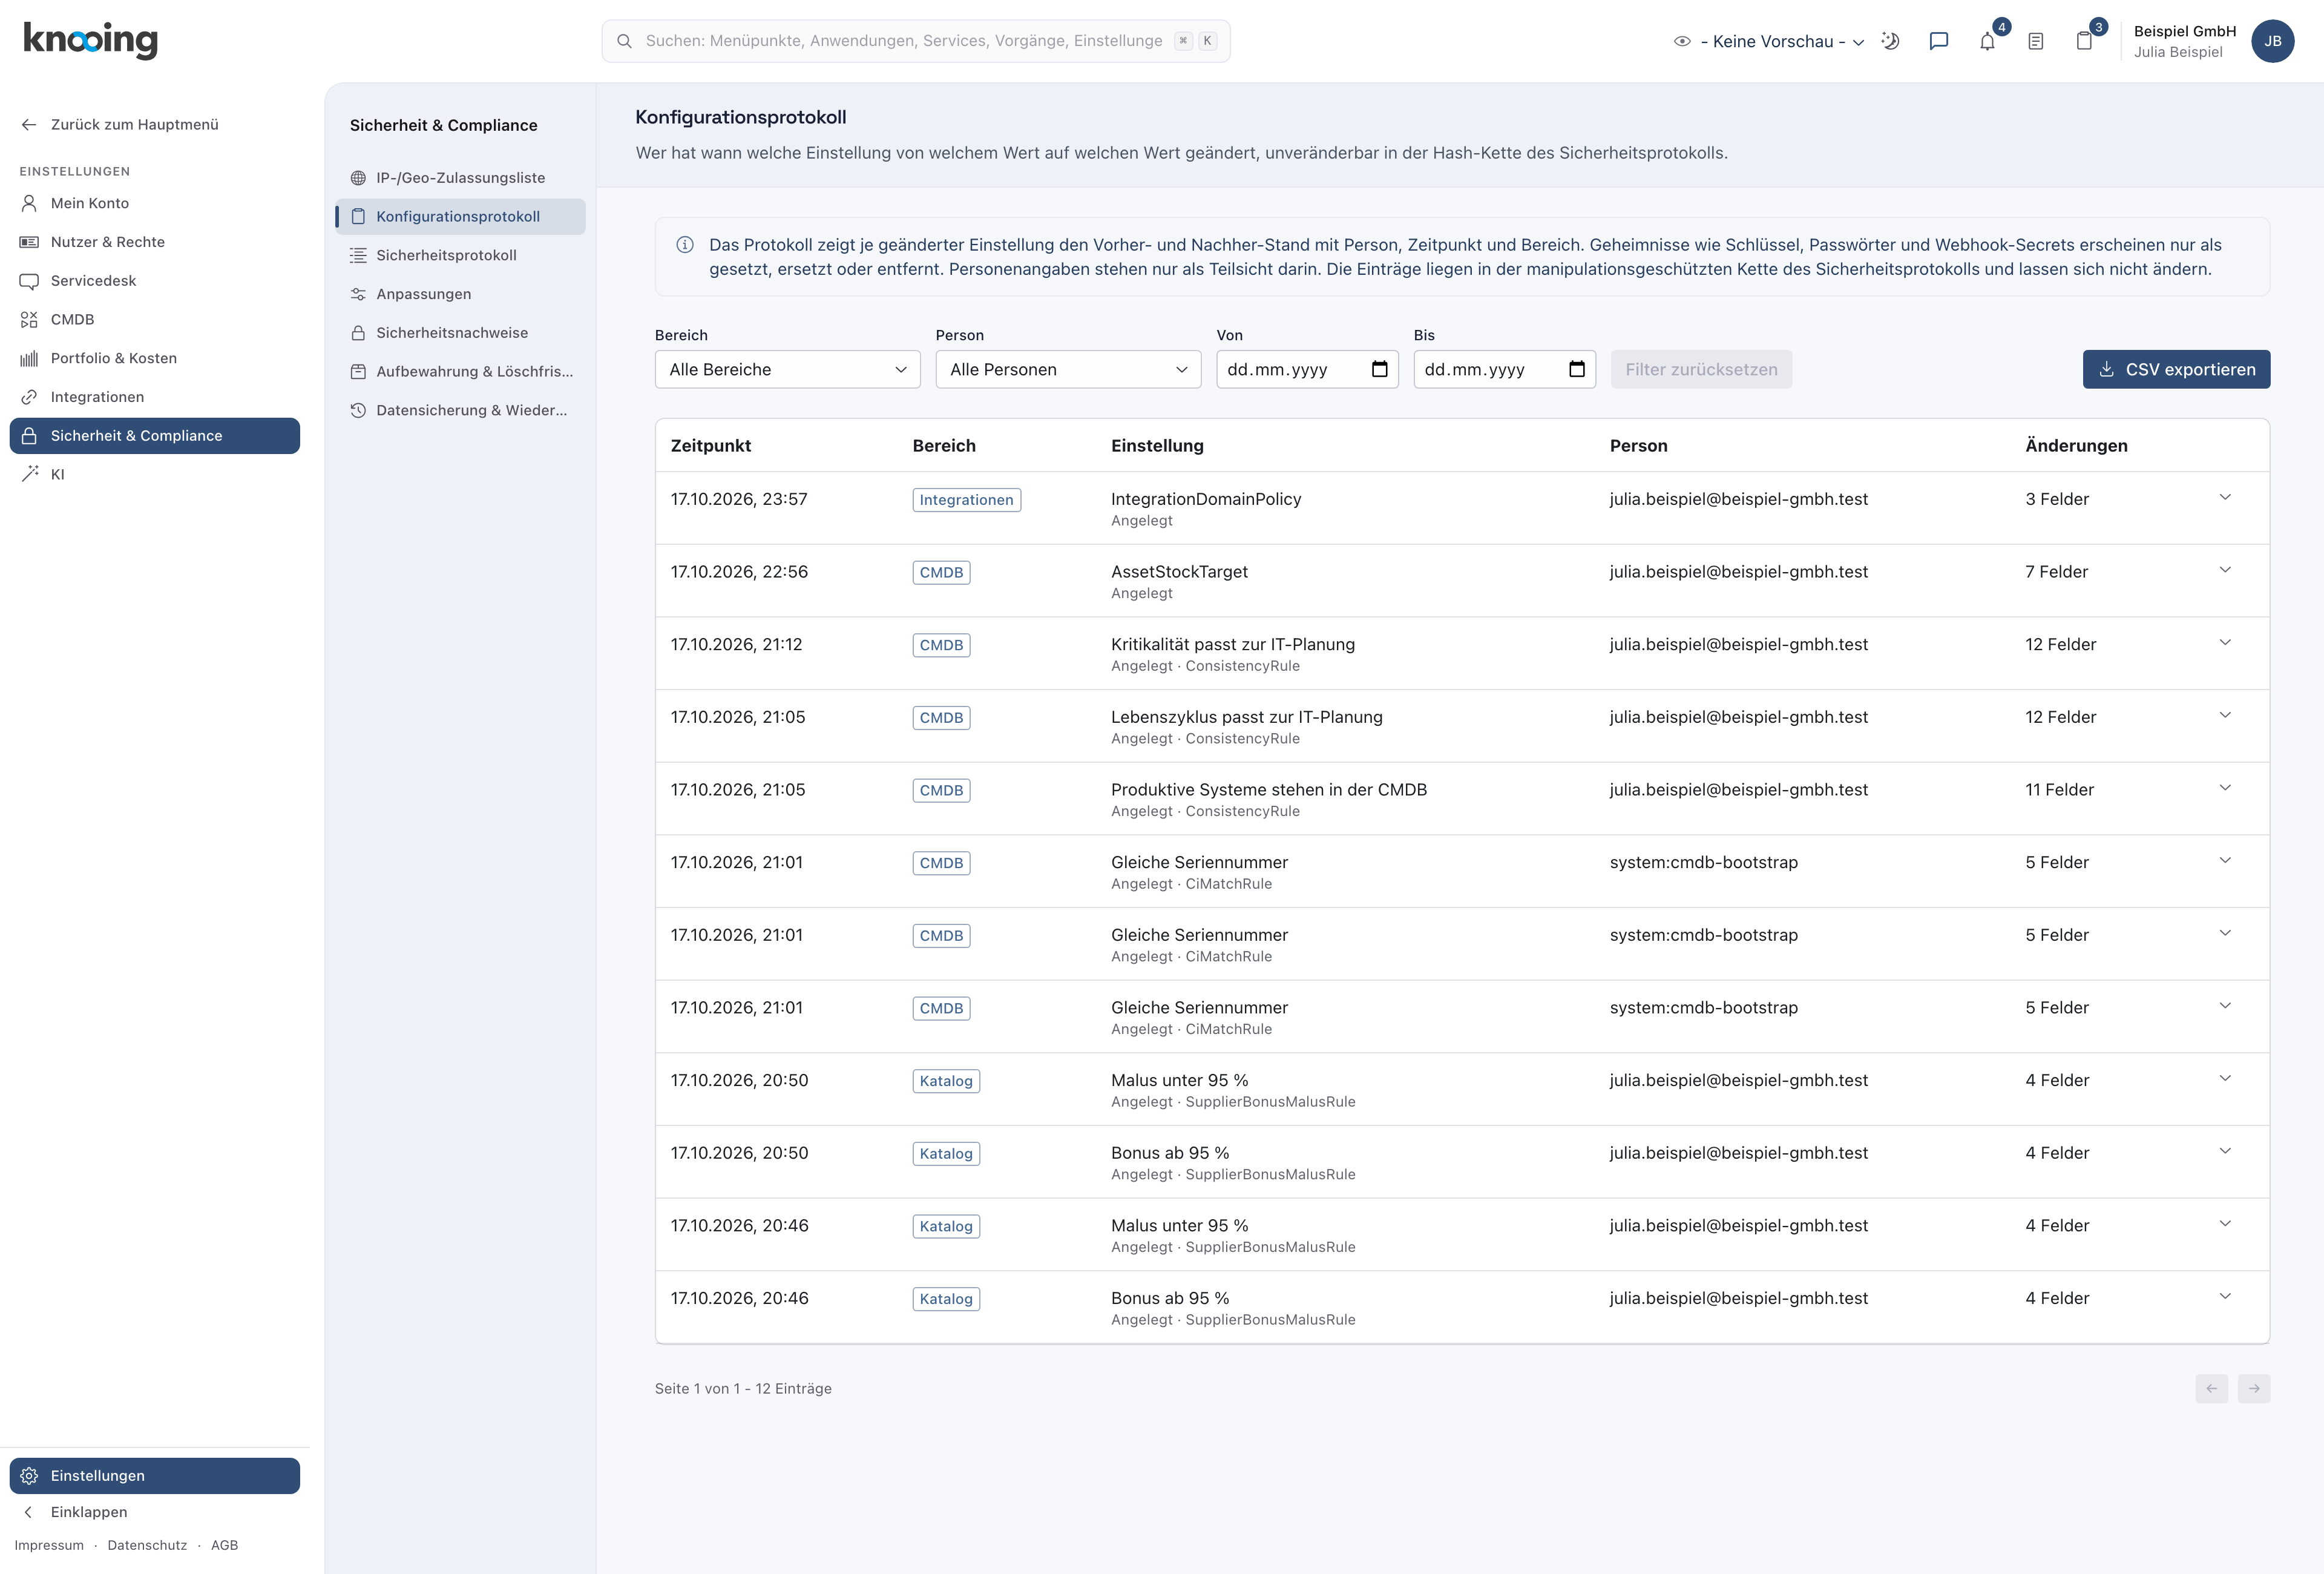The height and width of the screenshot is (1574, 2324).
Task: Open the Alle Bereiche dropdown
Action: coord(787,369)
